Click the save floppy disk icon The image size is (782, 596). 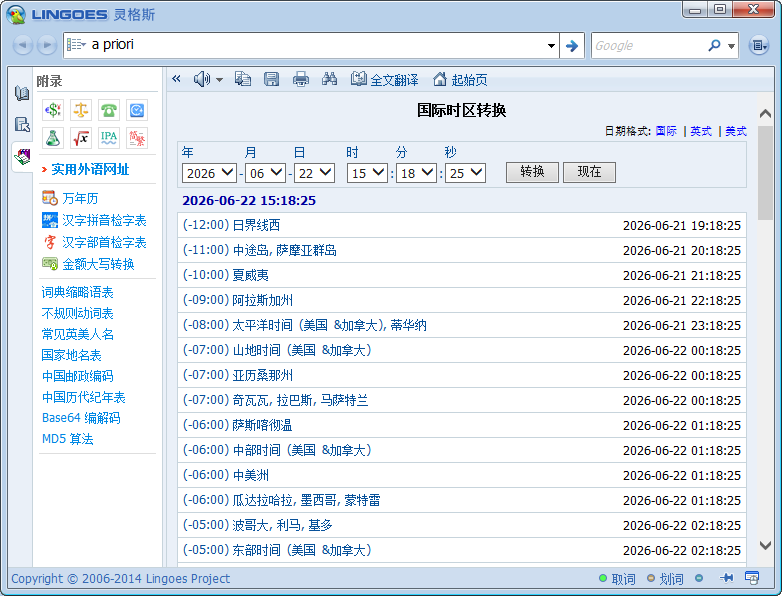[x=271, y=79]
